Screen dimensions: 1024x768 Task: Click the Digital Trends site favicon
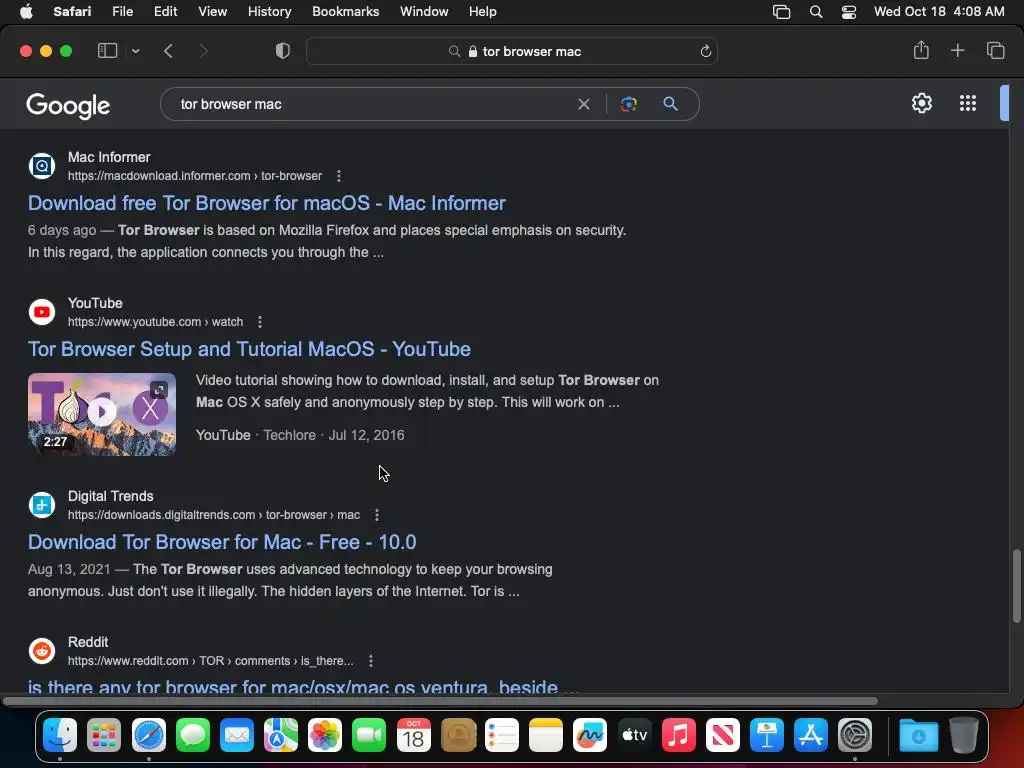42,505
